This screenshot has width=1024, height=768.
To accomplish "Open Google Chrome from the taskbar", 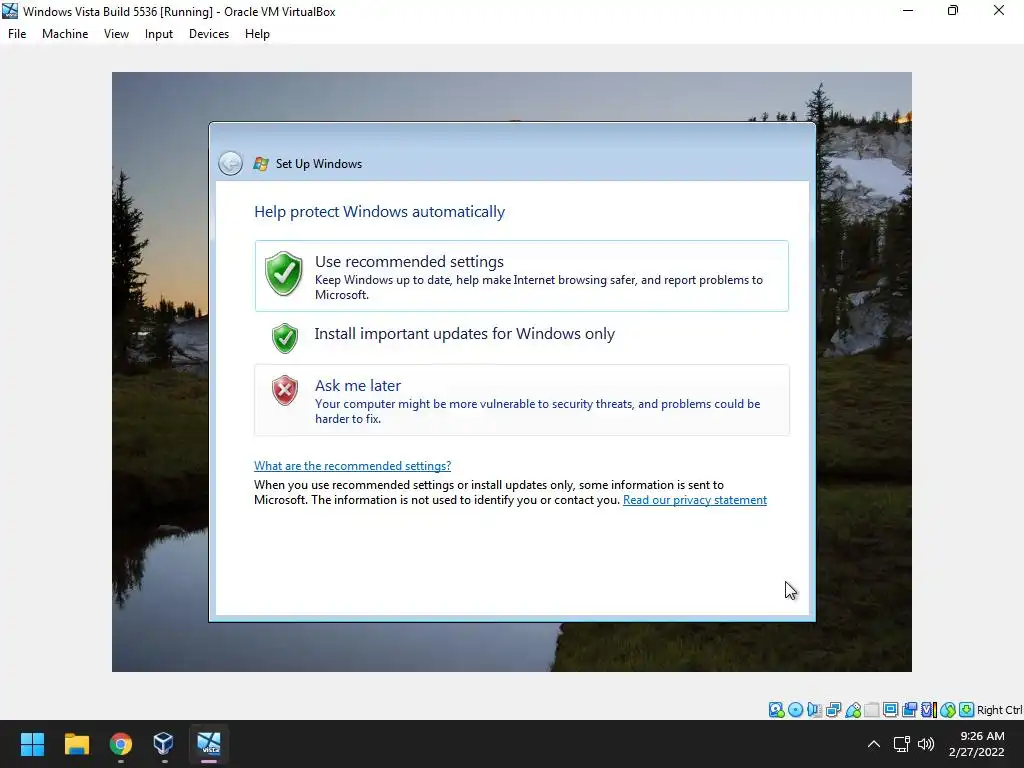I will (120, 744).
